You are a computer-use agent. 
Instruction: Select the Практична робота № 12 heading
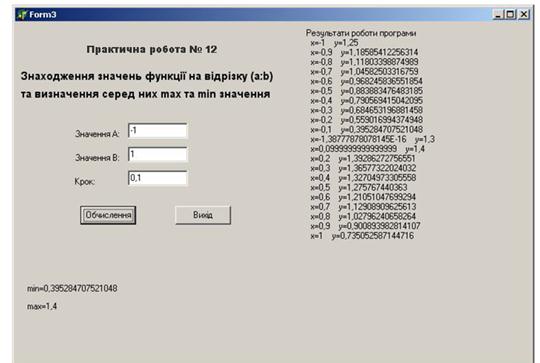pyautogui.click(x=152, y=50)
